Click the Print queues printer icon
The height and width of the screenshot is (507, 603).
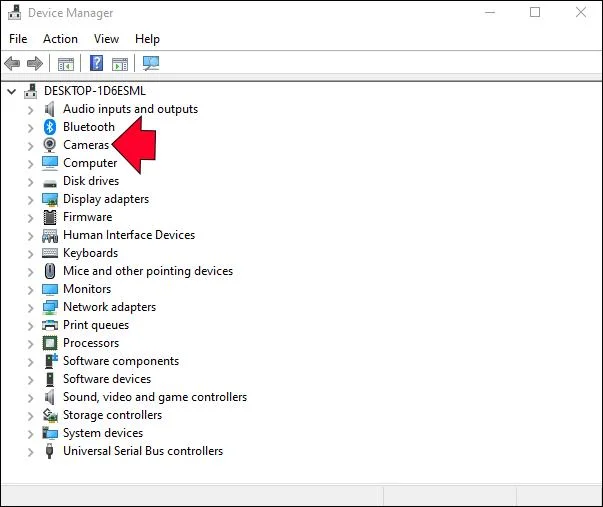[x=50, y=325]
